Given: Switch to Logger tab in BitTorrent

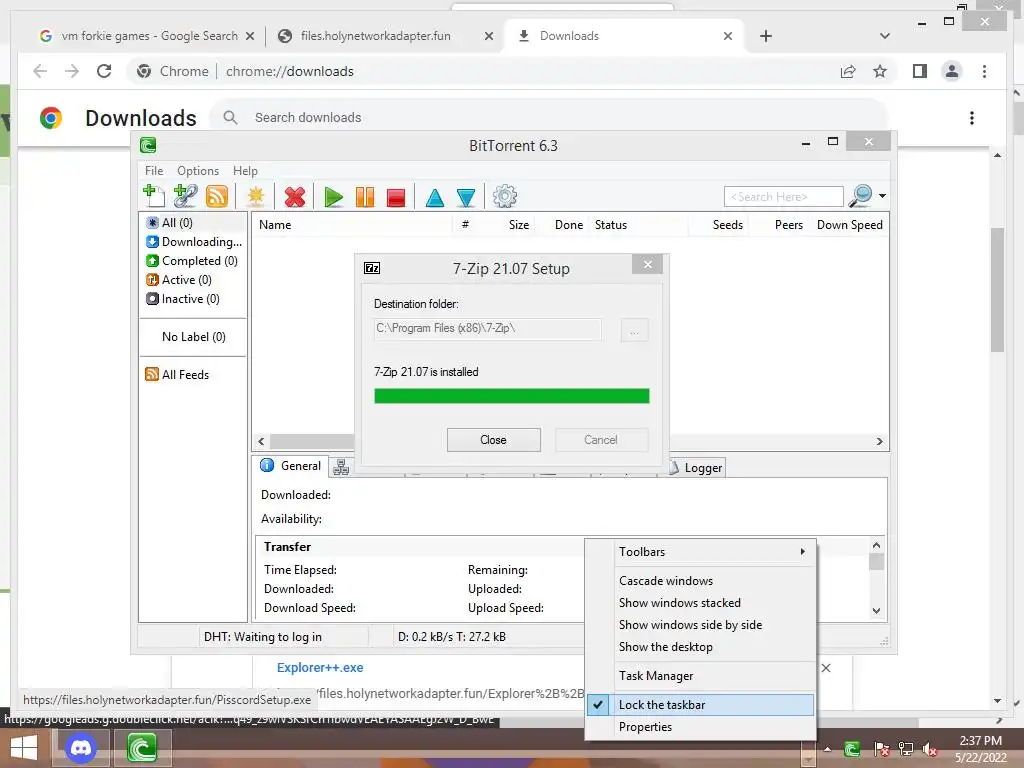Looking at the screenshot, I should (696, 468).
